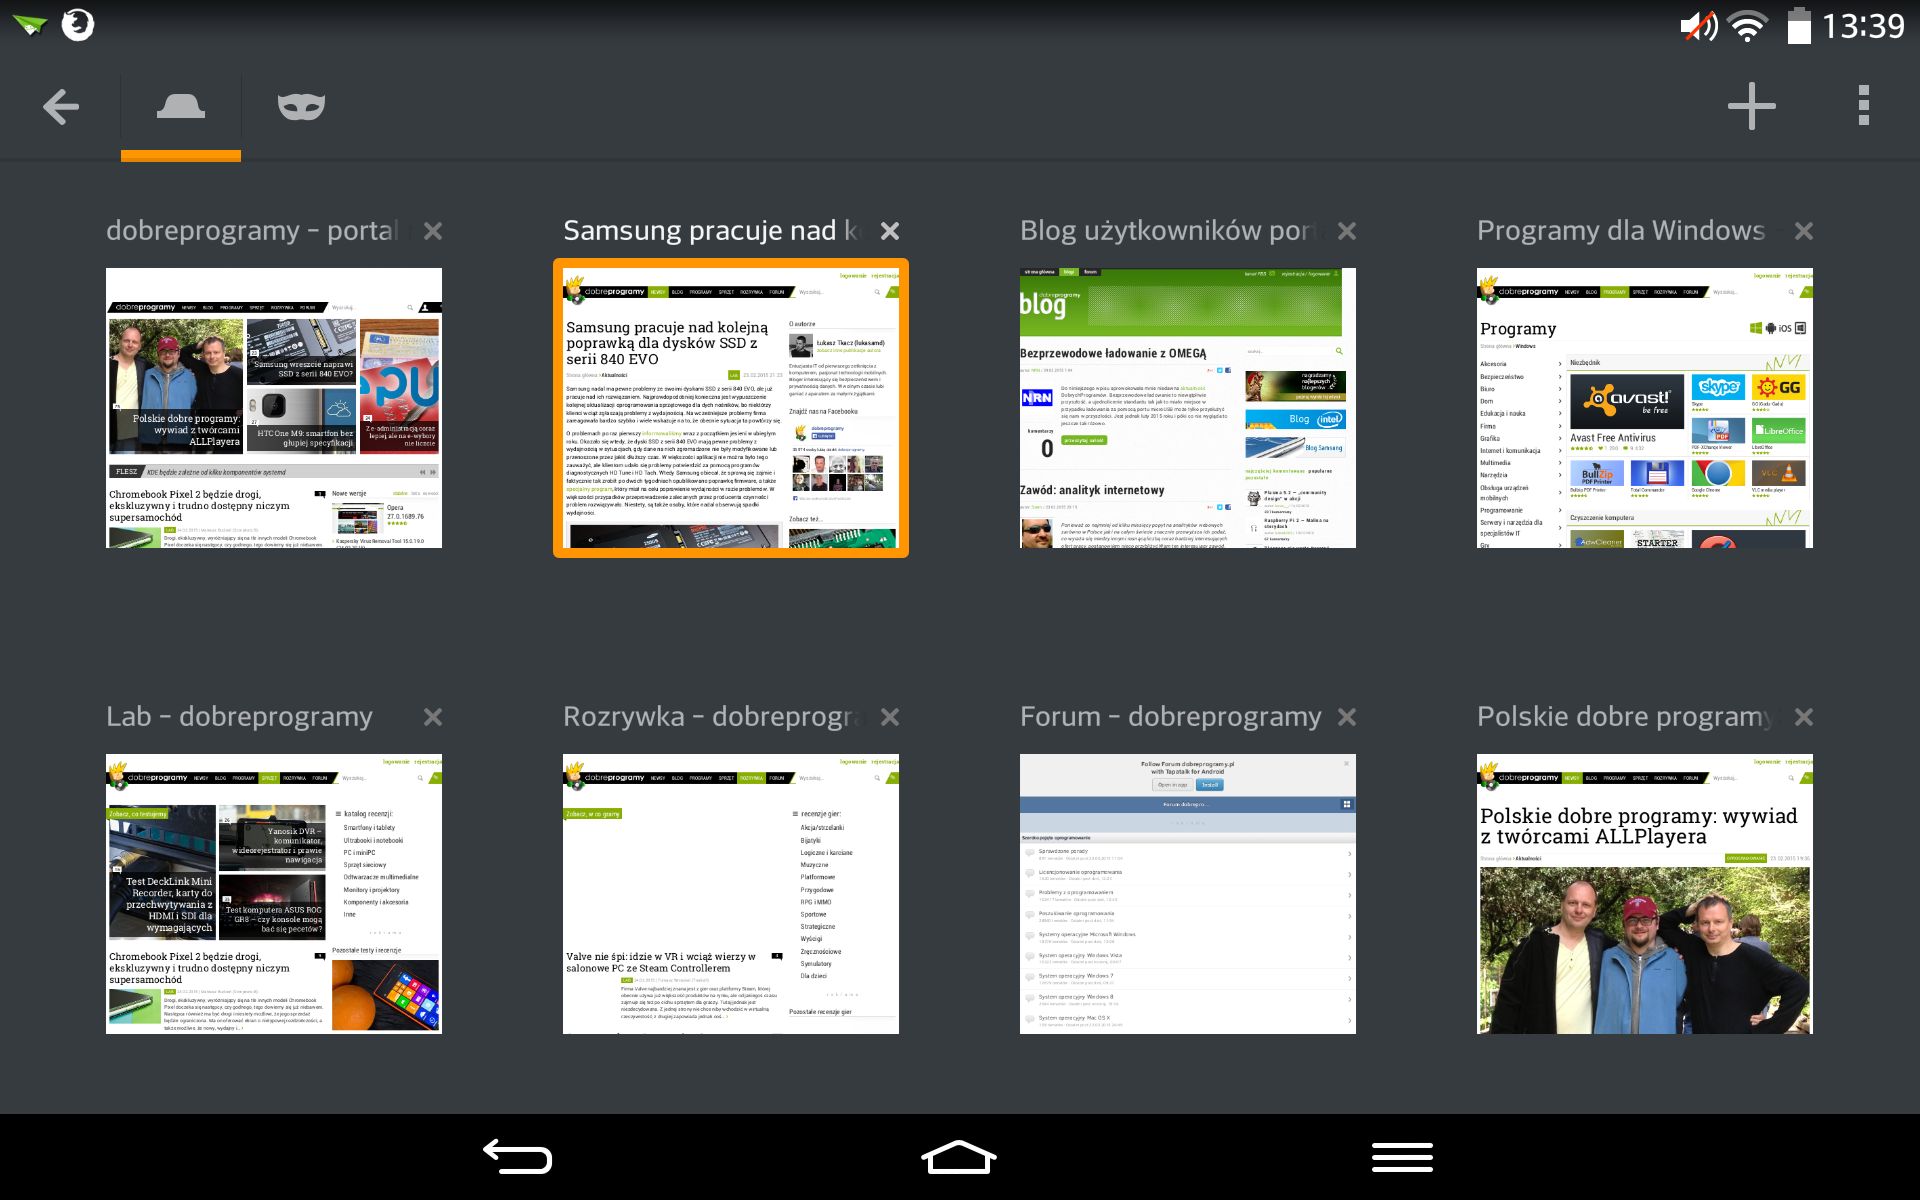The height and width of the screenshot is (1200, 1920).
Task: Select the 'Lab - dobreprogramy' tab title
Action: 240,717
